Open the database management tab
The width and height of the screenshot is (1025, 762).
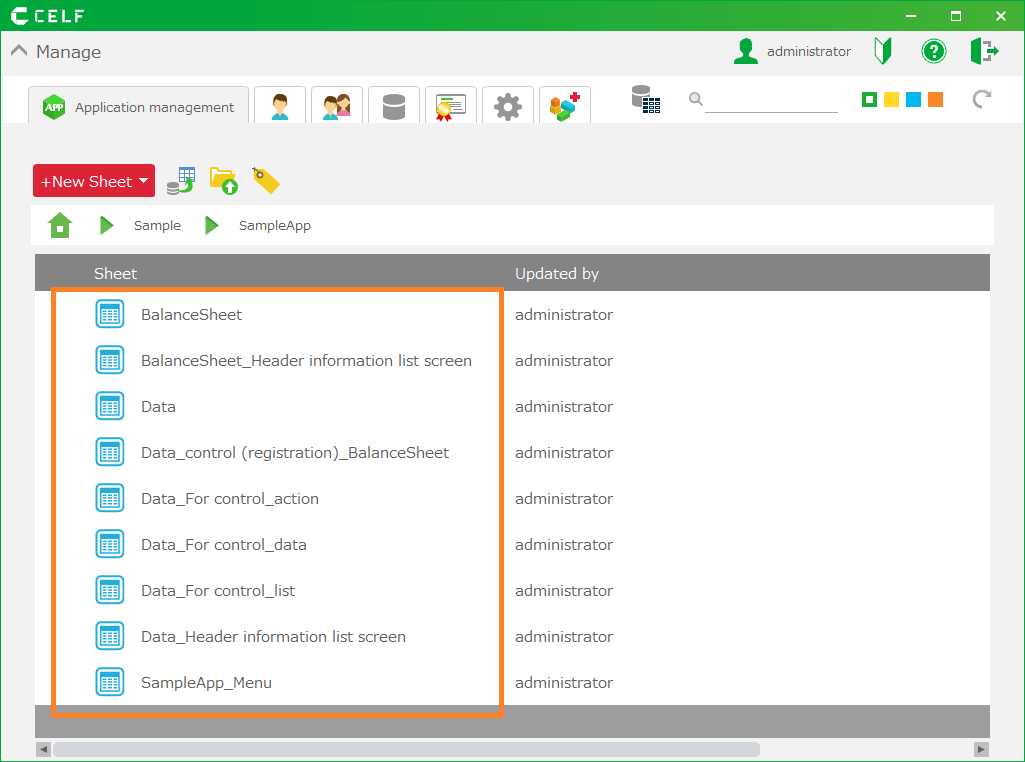(x=393, y=106)
